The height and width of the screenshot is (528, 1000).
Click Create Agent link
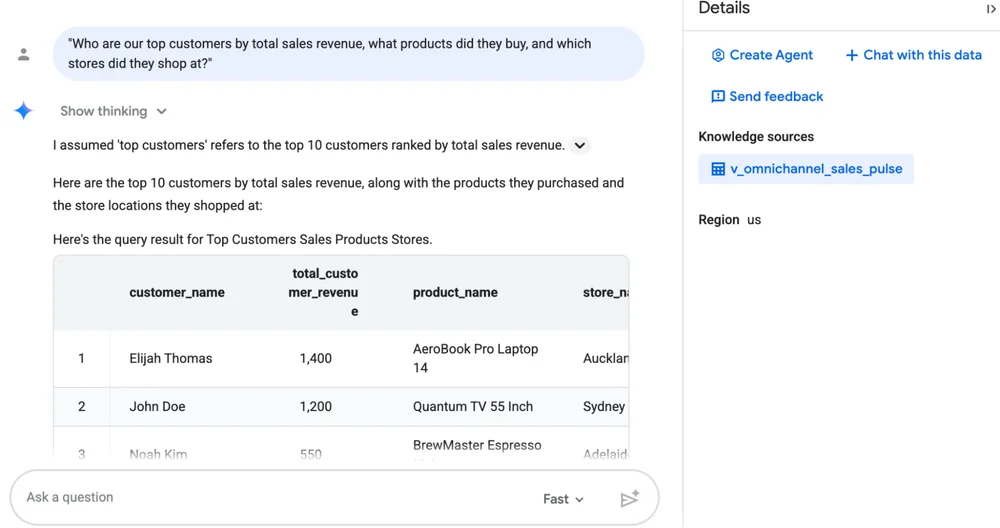click(x=762, y=55)
